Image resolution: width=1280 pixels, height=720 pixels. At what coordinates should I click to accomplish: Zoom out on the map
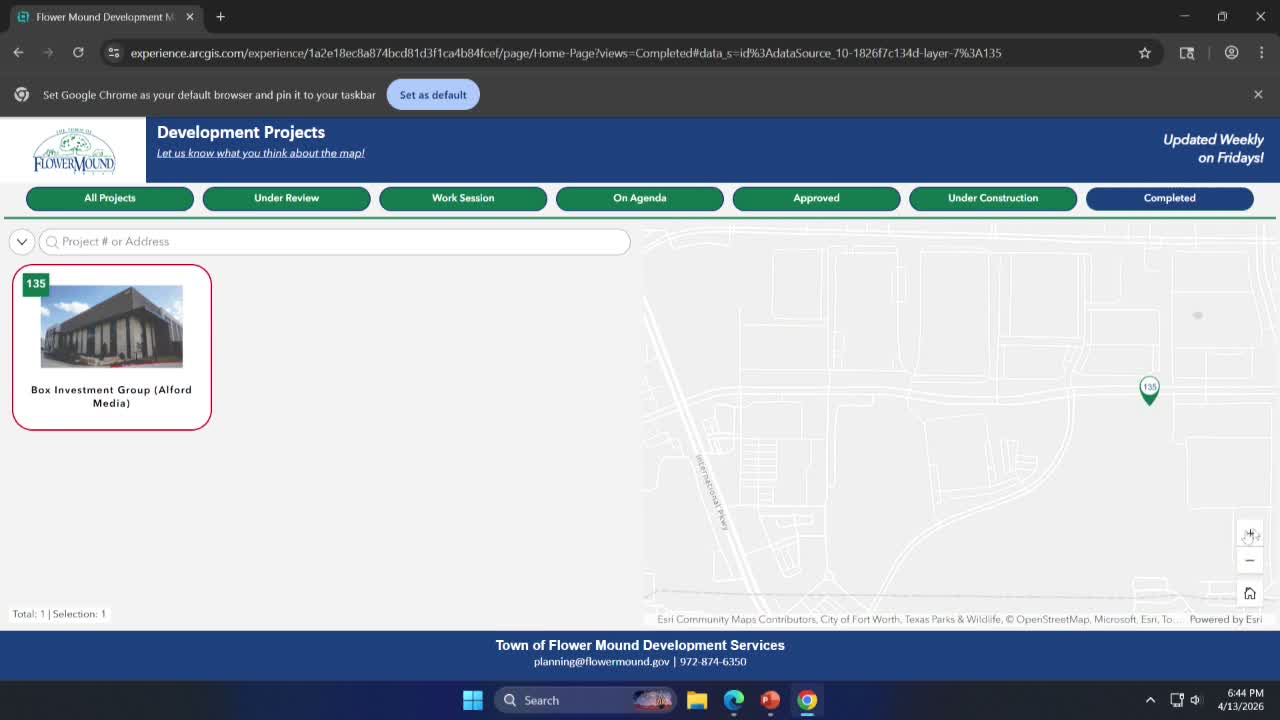tap(1249, 561)
